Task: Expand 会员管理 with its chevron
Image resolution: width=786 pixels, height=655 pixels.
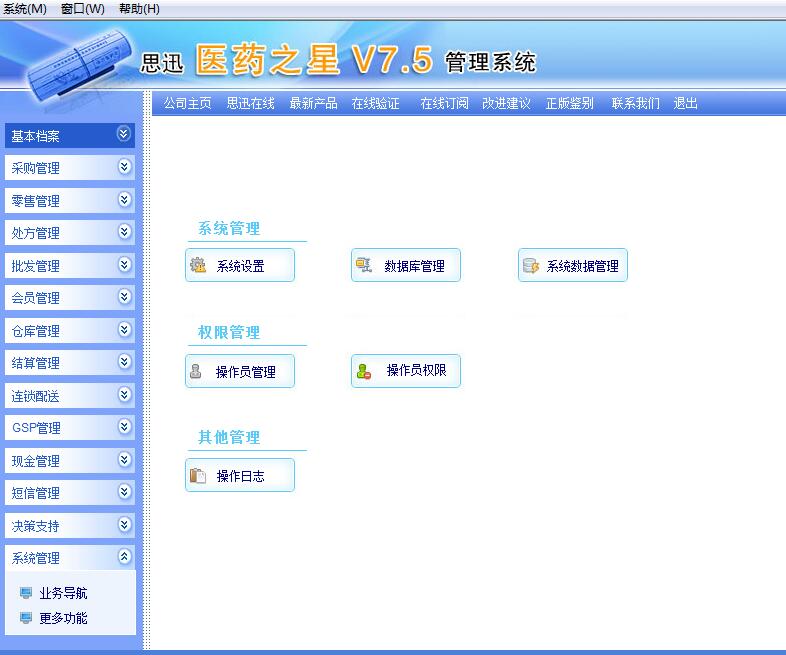Action: coord(124,297)
